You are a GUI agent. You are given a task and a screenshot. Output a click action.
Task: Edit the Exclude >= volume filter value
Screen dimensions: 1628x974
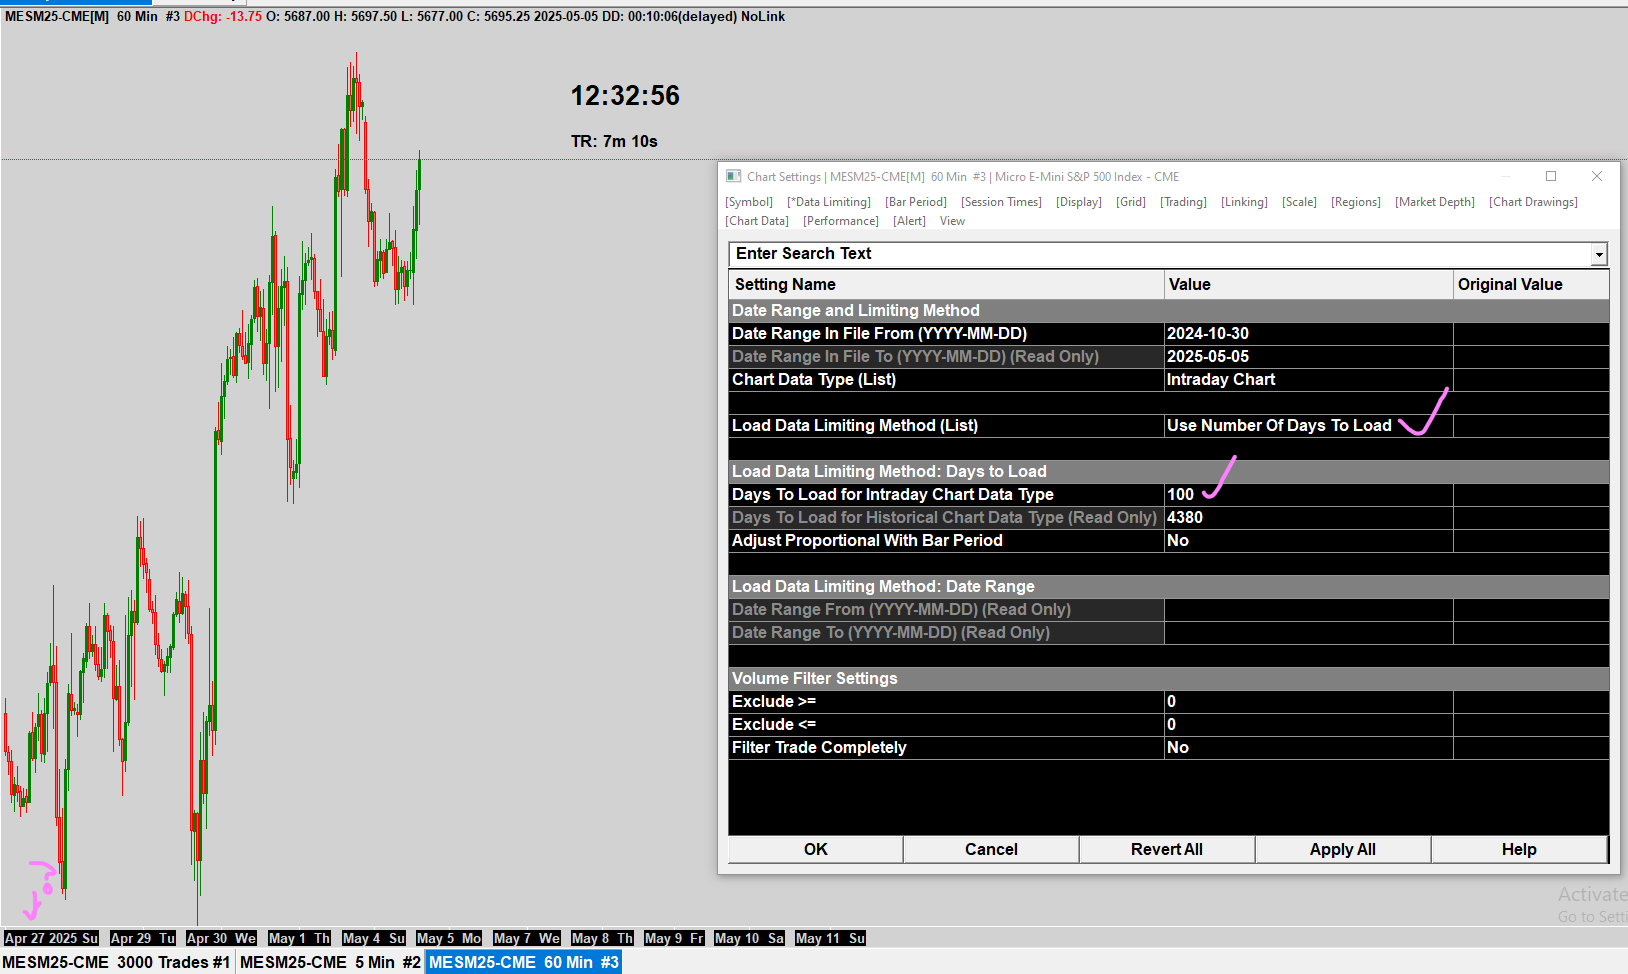[1308, 702]
